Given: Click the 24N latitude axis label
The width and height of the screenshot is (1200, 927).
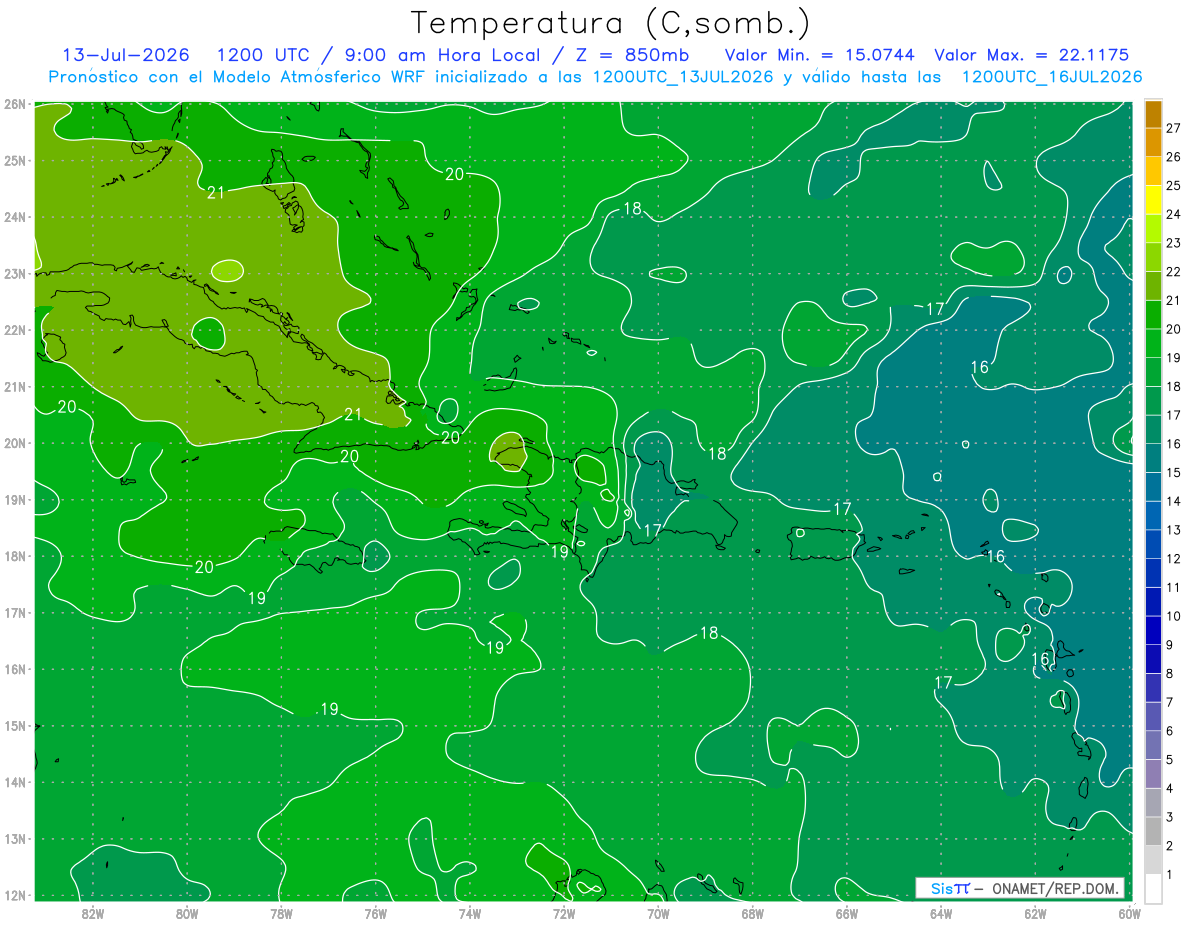Looking at the screenshot, I should point(14,217).
